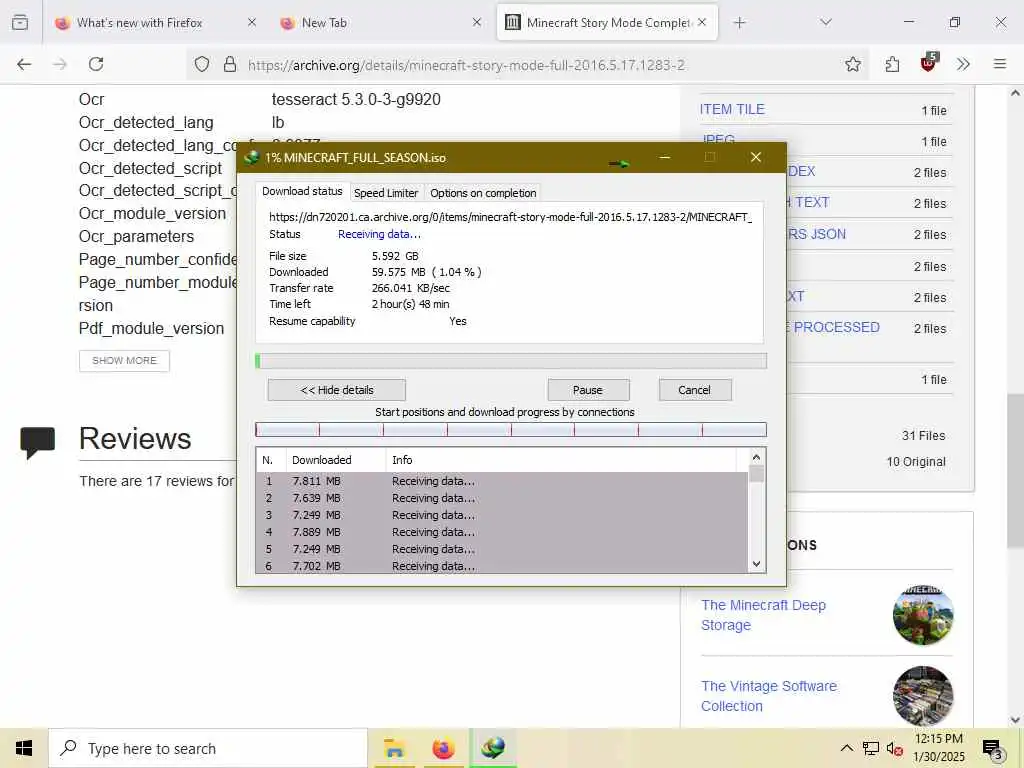1024x768 pixels.
Task: Open a new tab with the plus button
Action: (739, 23)
